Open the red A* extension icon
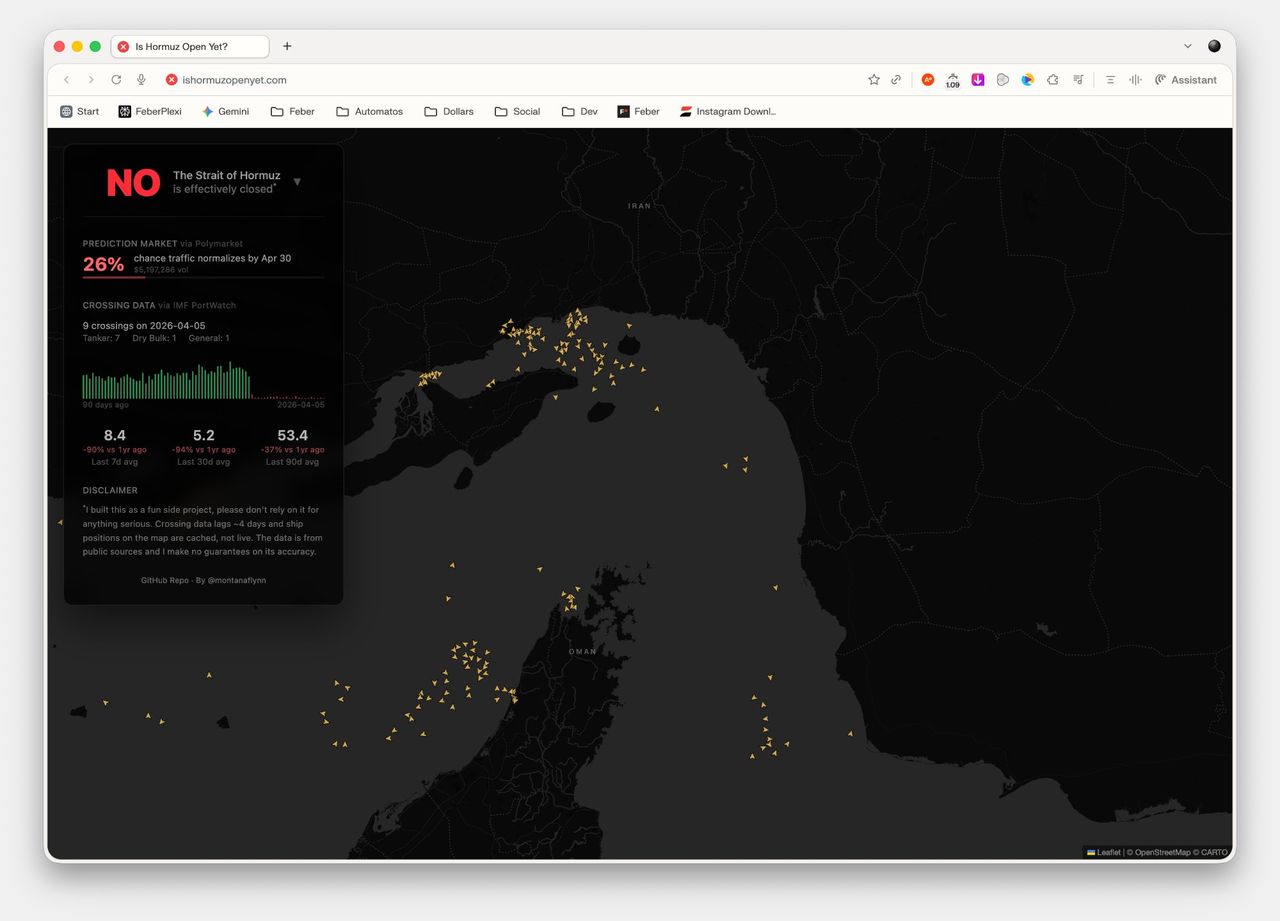1280x921 pixels. (x=927, y=80)
